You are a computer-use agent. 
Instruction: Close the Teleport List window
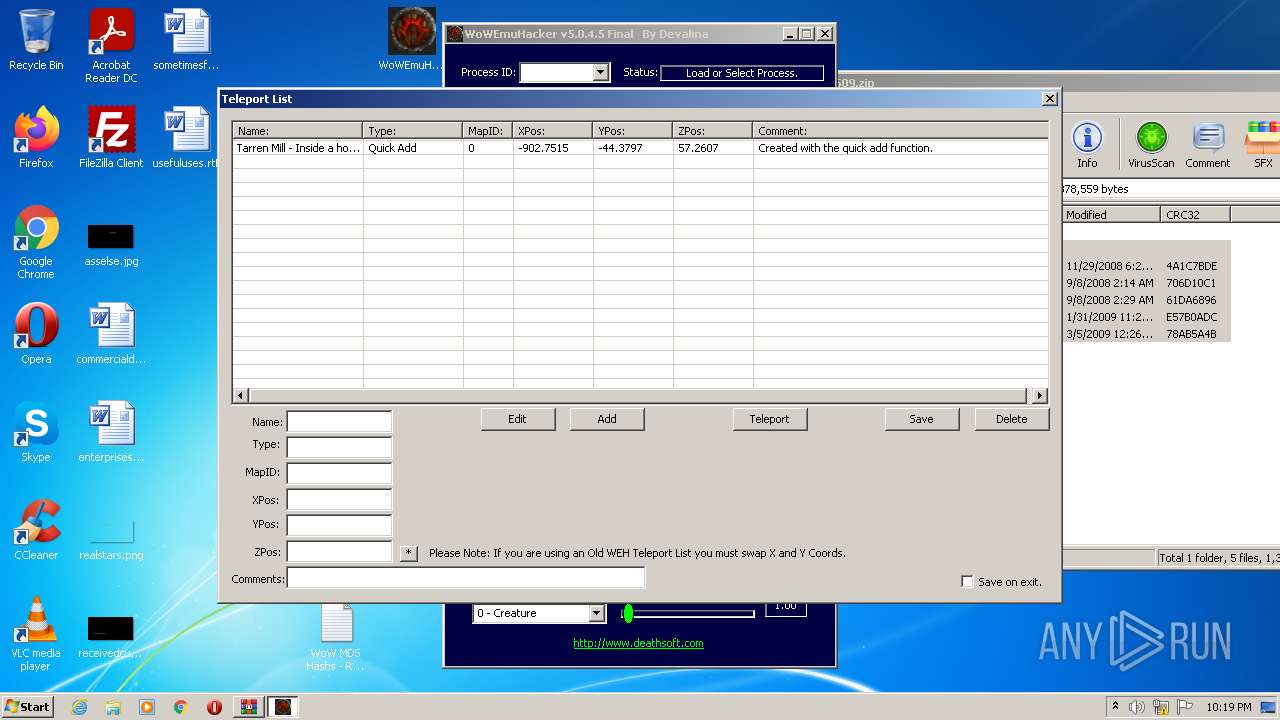coord(1049,99)
